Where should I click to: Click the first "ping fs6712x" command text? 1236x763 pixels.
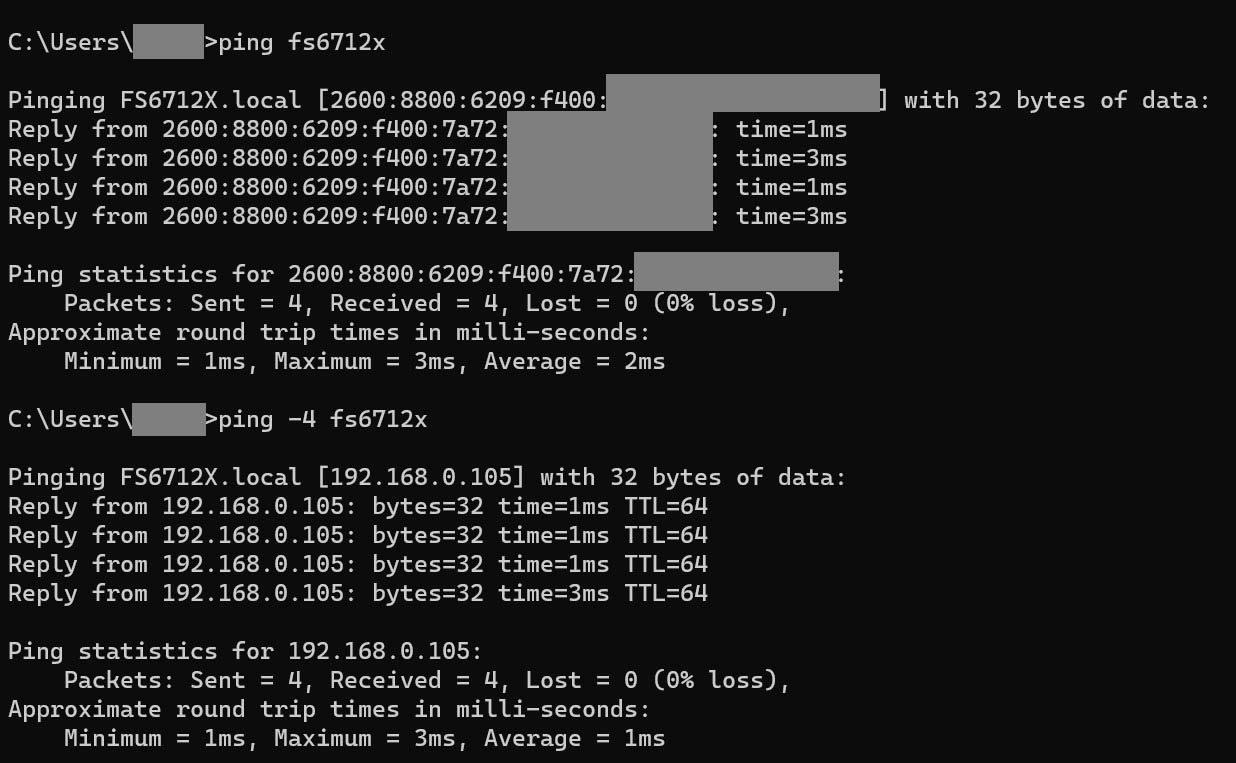coord(301,42)
